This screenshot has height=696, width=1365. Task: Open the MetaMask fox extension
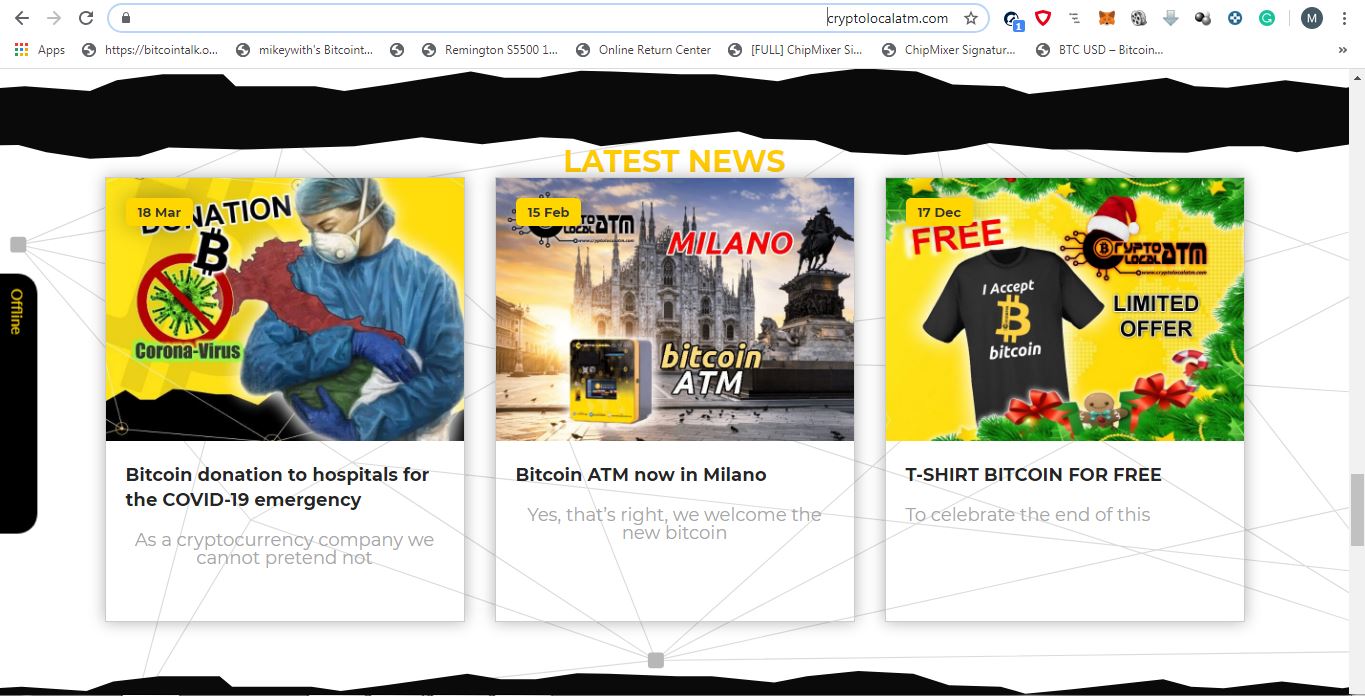coord(1107,18)
